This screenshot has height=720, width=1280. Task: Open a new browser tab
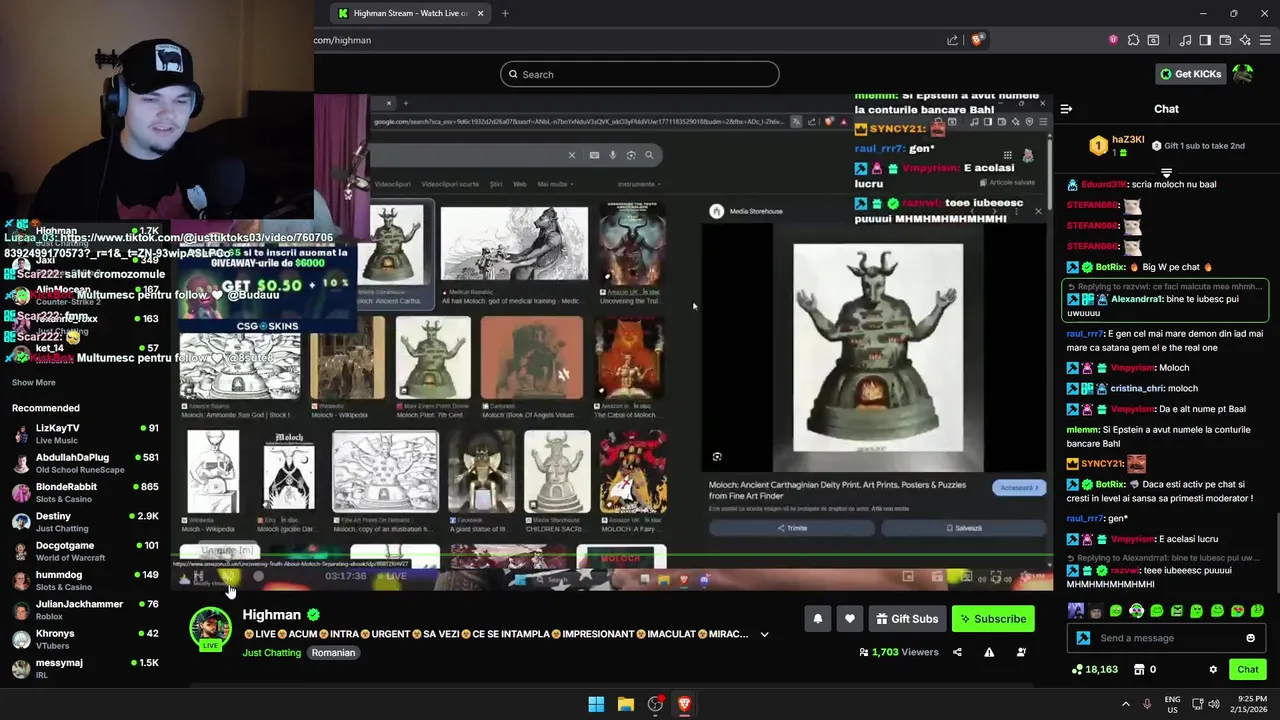pos(505,13)
